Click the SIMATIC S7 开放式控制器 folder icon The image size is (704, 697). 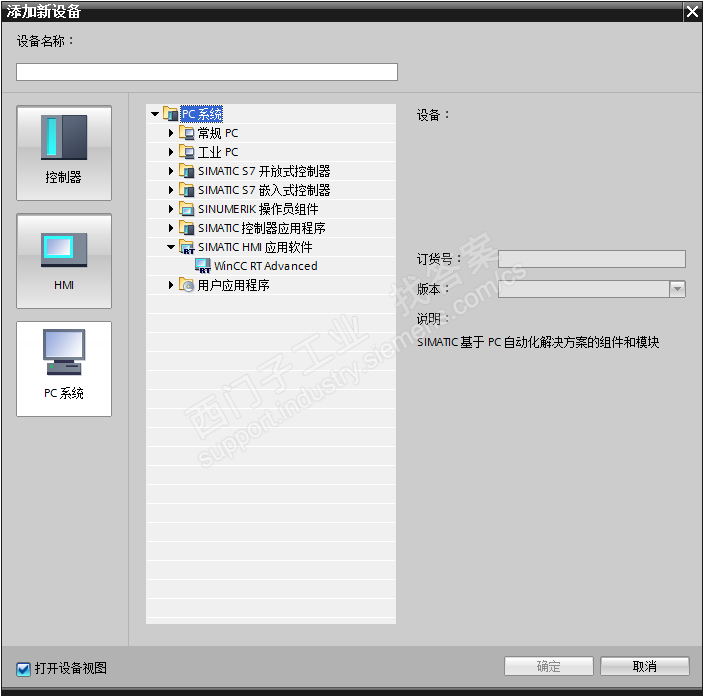click(x=186, y=171)
